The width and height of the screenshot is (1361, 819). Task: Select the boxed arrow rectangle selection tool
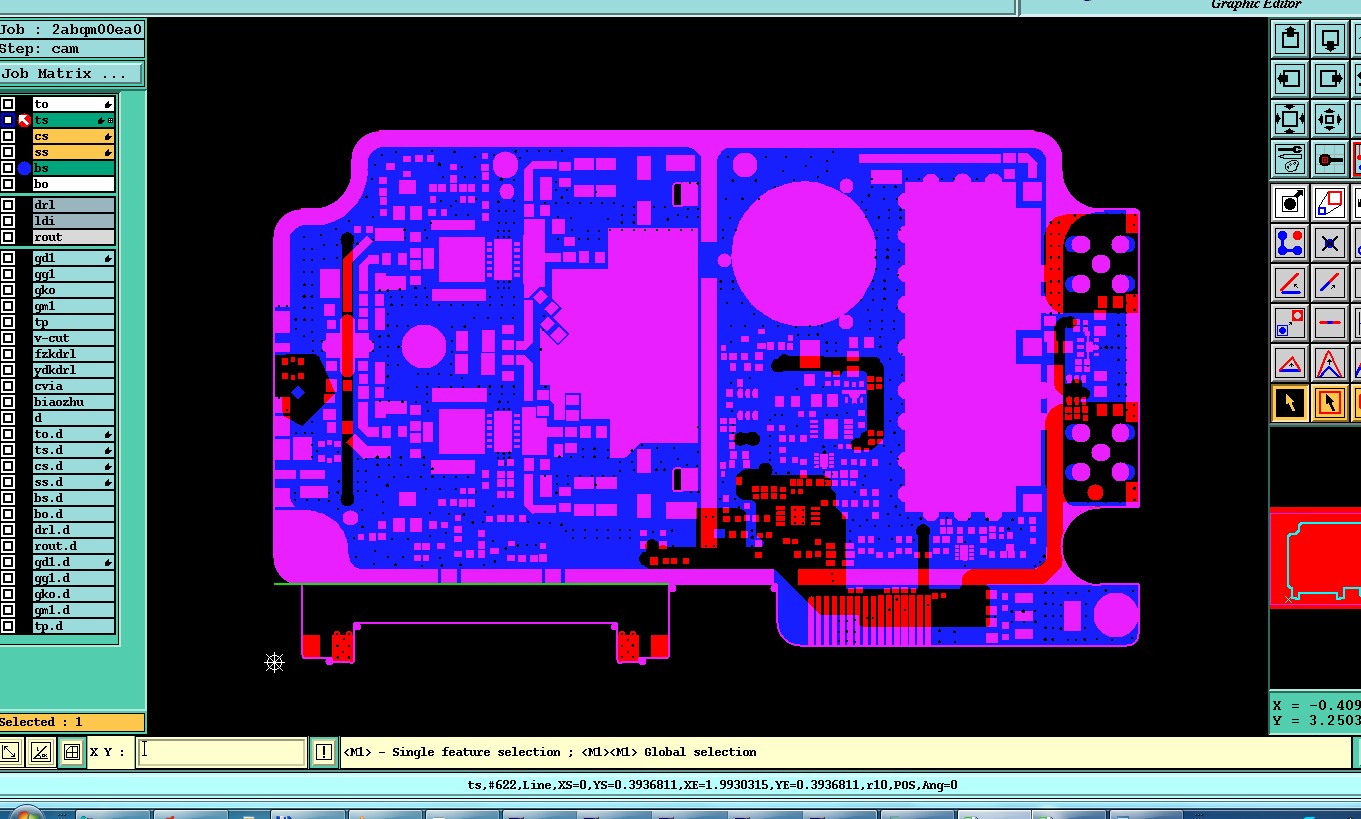(1329, 403)
